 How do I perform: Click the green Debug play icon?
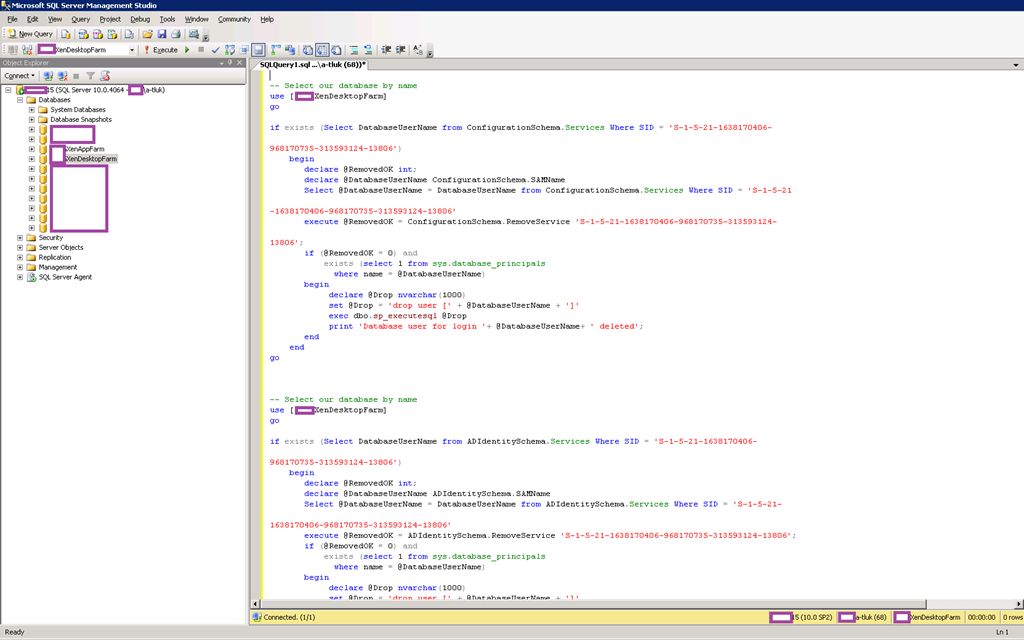point(187,49)
